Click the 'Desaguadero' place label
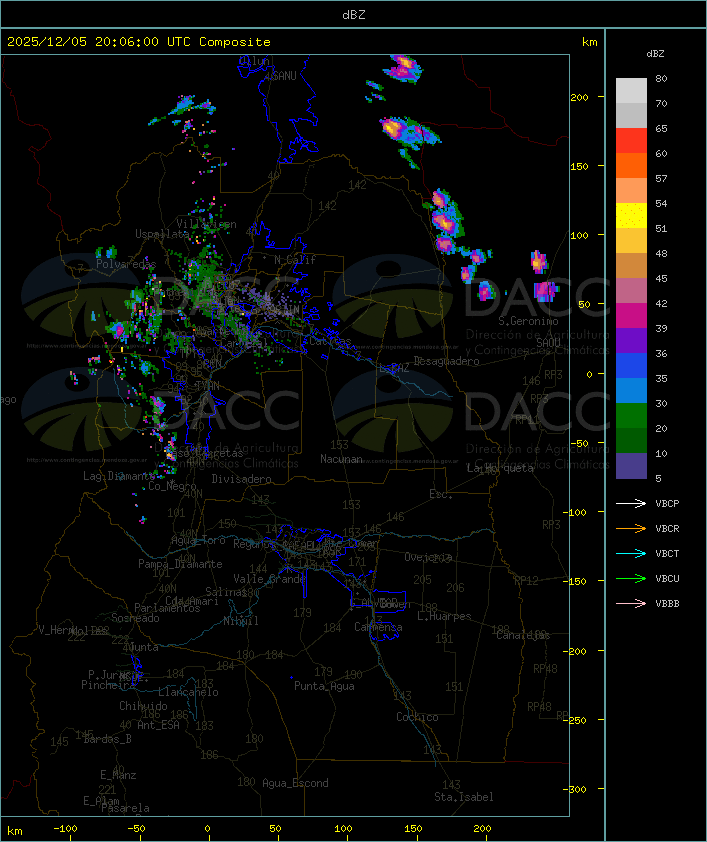Viewport: 707px width, 842px height. pos(446,361)
